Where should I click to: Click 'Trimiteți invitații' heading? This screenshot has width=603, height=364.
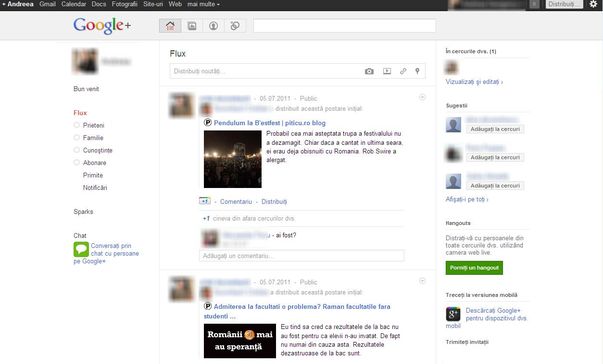tap(467, 342)
